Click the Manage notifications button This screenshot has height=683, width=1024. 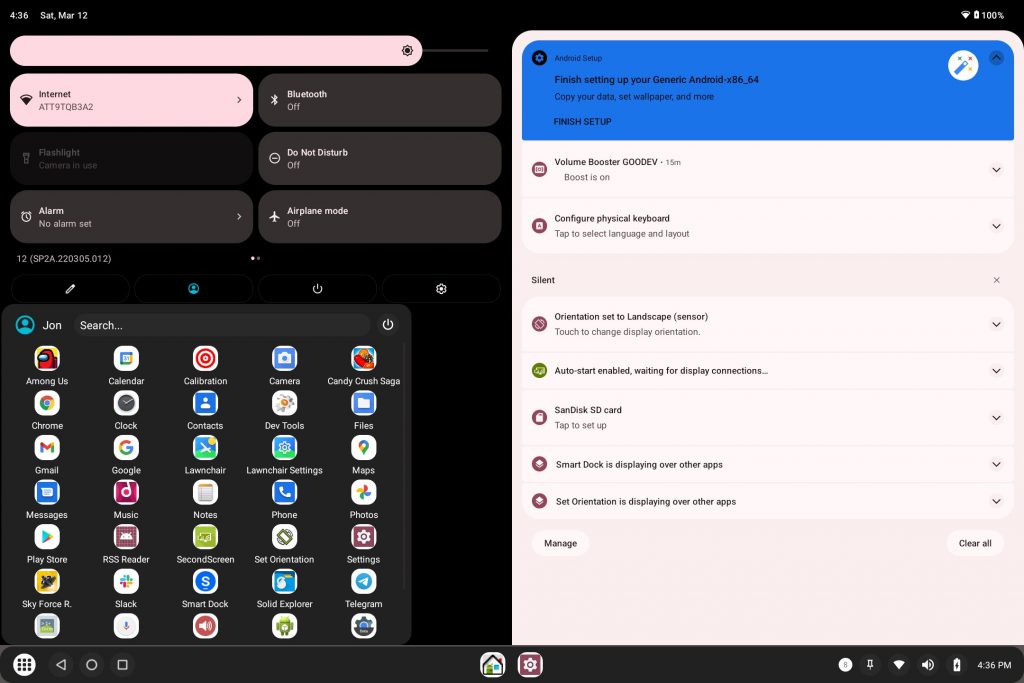click(x=560, y=543)
